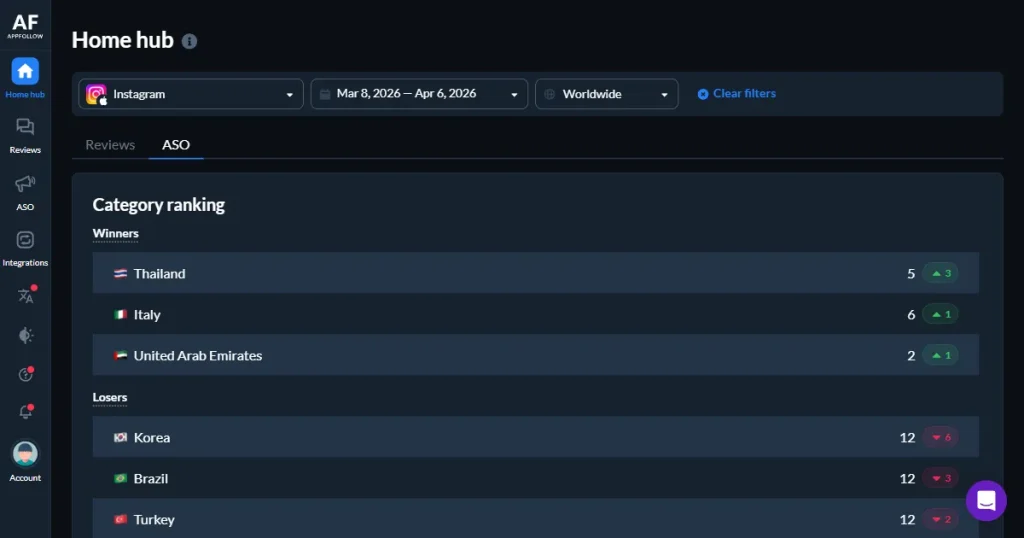Click the Korea flag icon
Screen dimensions: 1024x538
coord(120,437)
